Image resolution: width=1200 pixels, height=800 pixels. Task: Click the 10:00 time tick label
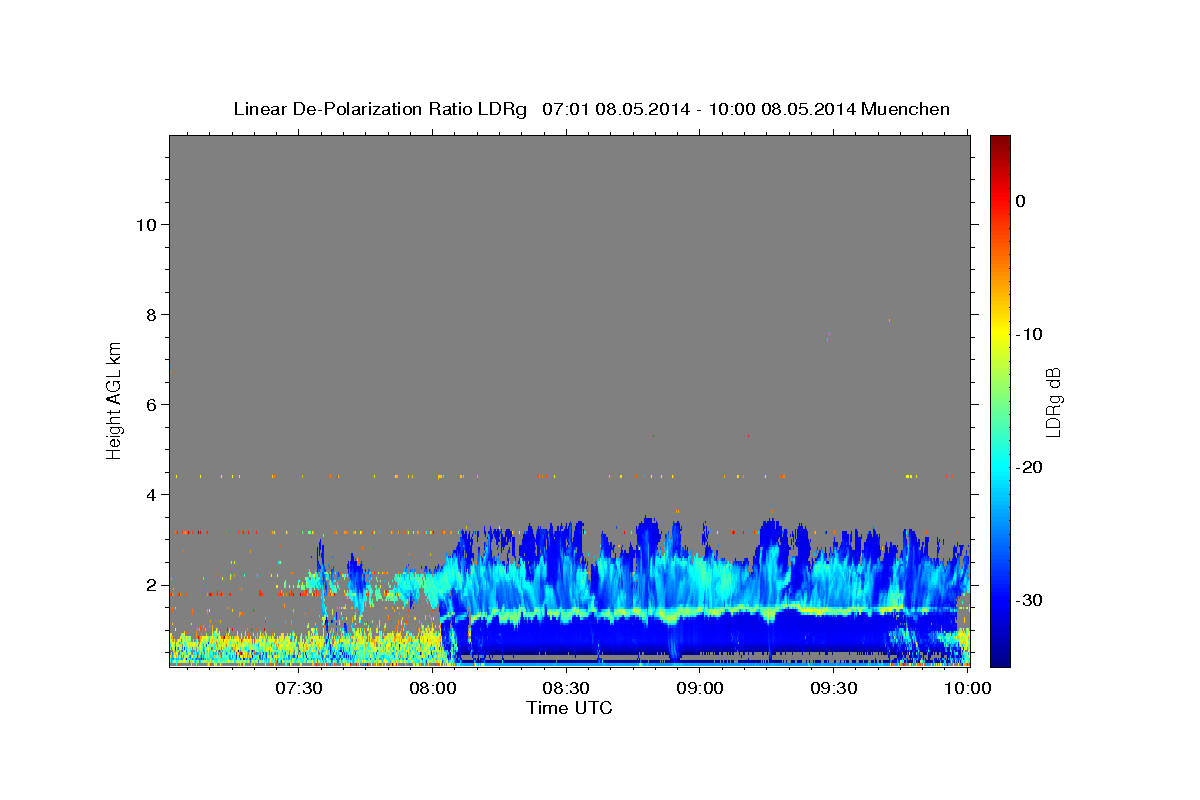(968, 689)
